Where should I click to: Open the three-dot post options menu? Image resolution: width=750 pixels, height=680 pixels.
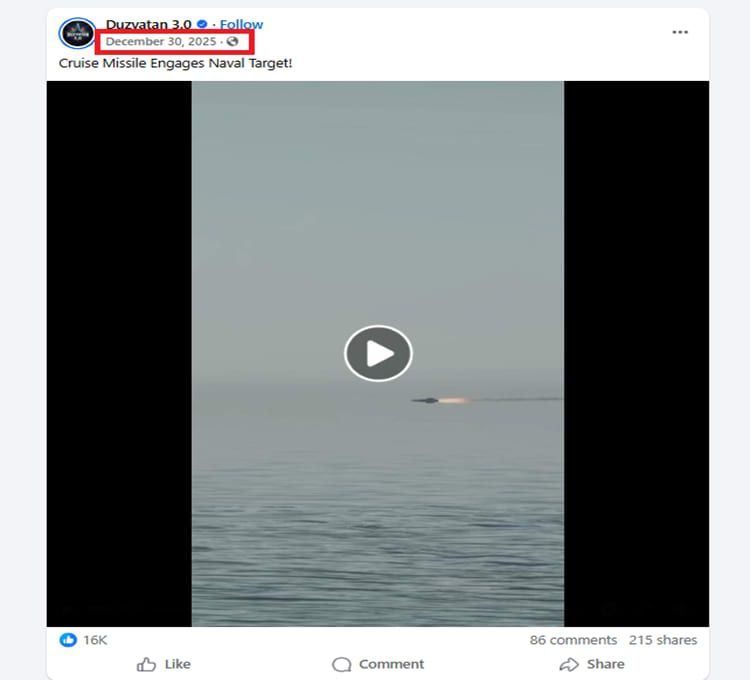680,32
